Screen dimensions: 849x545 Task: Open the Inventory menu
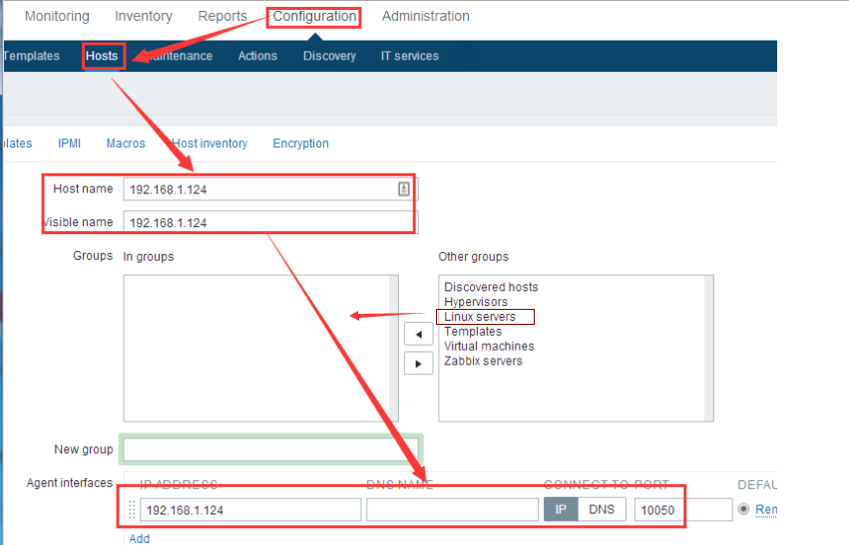click(143, 16)
